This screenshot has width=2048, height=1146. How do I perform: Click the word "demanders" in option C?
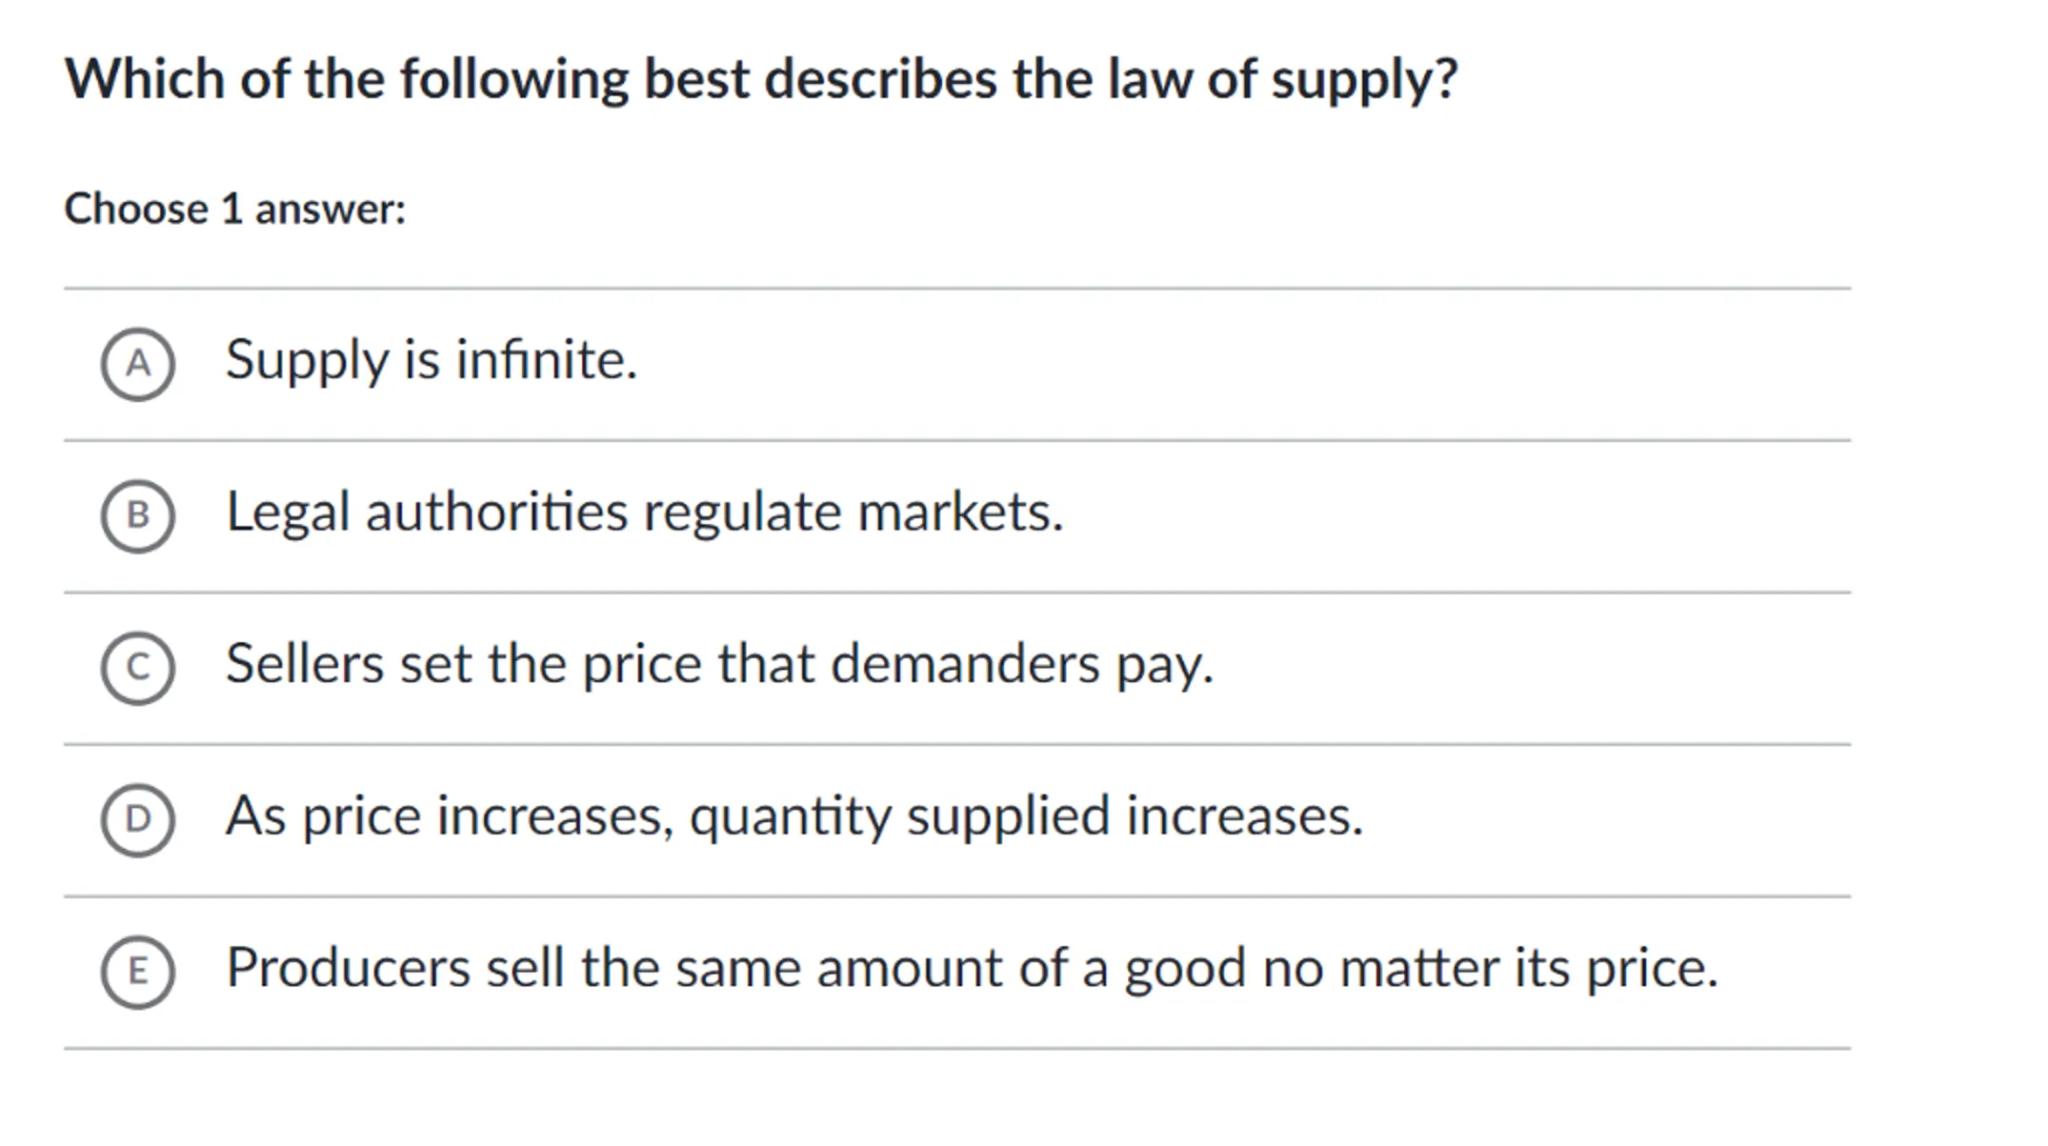point(964,664)
